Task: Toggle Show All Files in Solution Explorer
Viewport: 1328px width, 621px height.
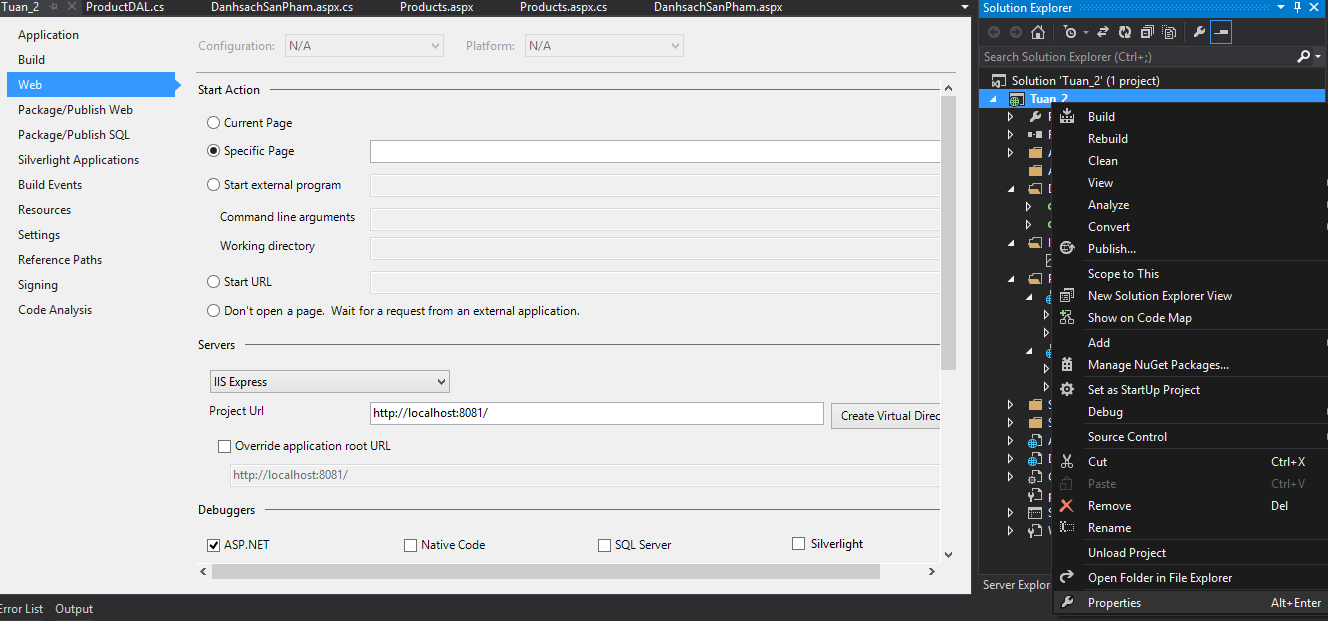Action: (1170, 31)
